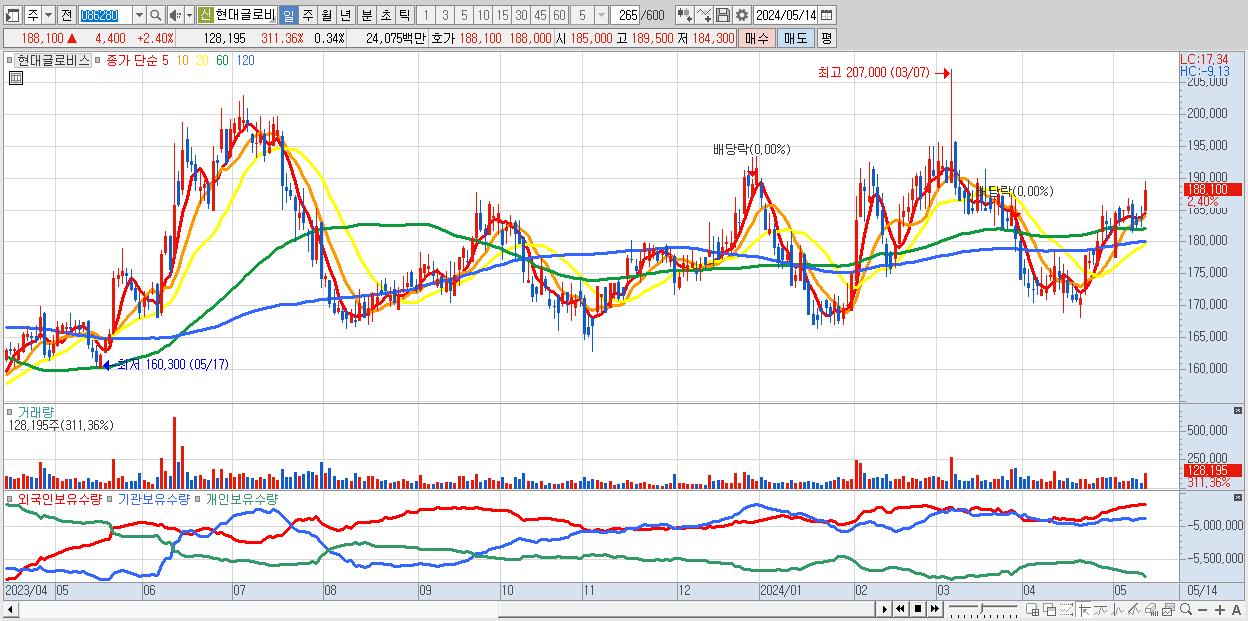Viewport: 1248px width, 621px height.
Task: Click the 개인보유수량 legend label
Action: point(241,498)
